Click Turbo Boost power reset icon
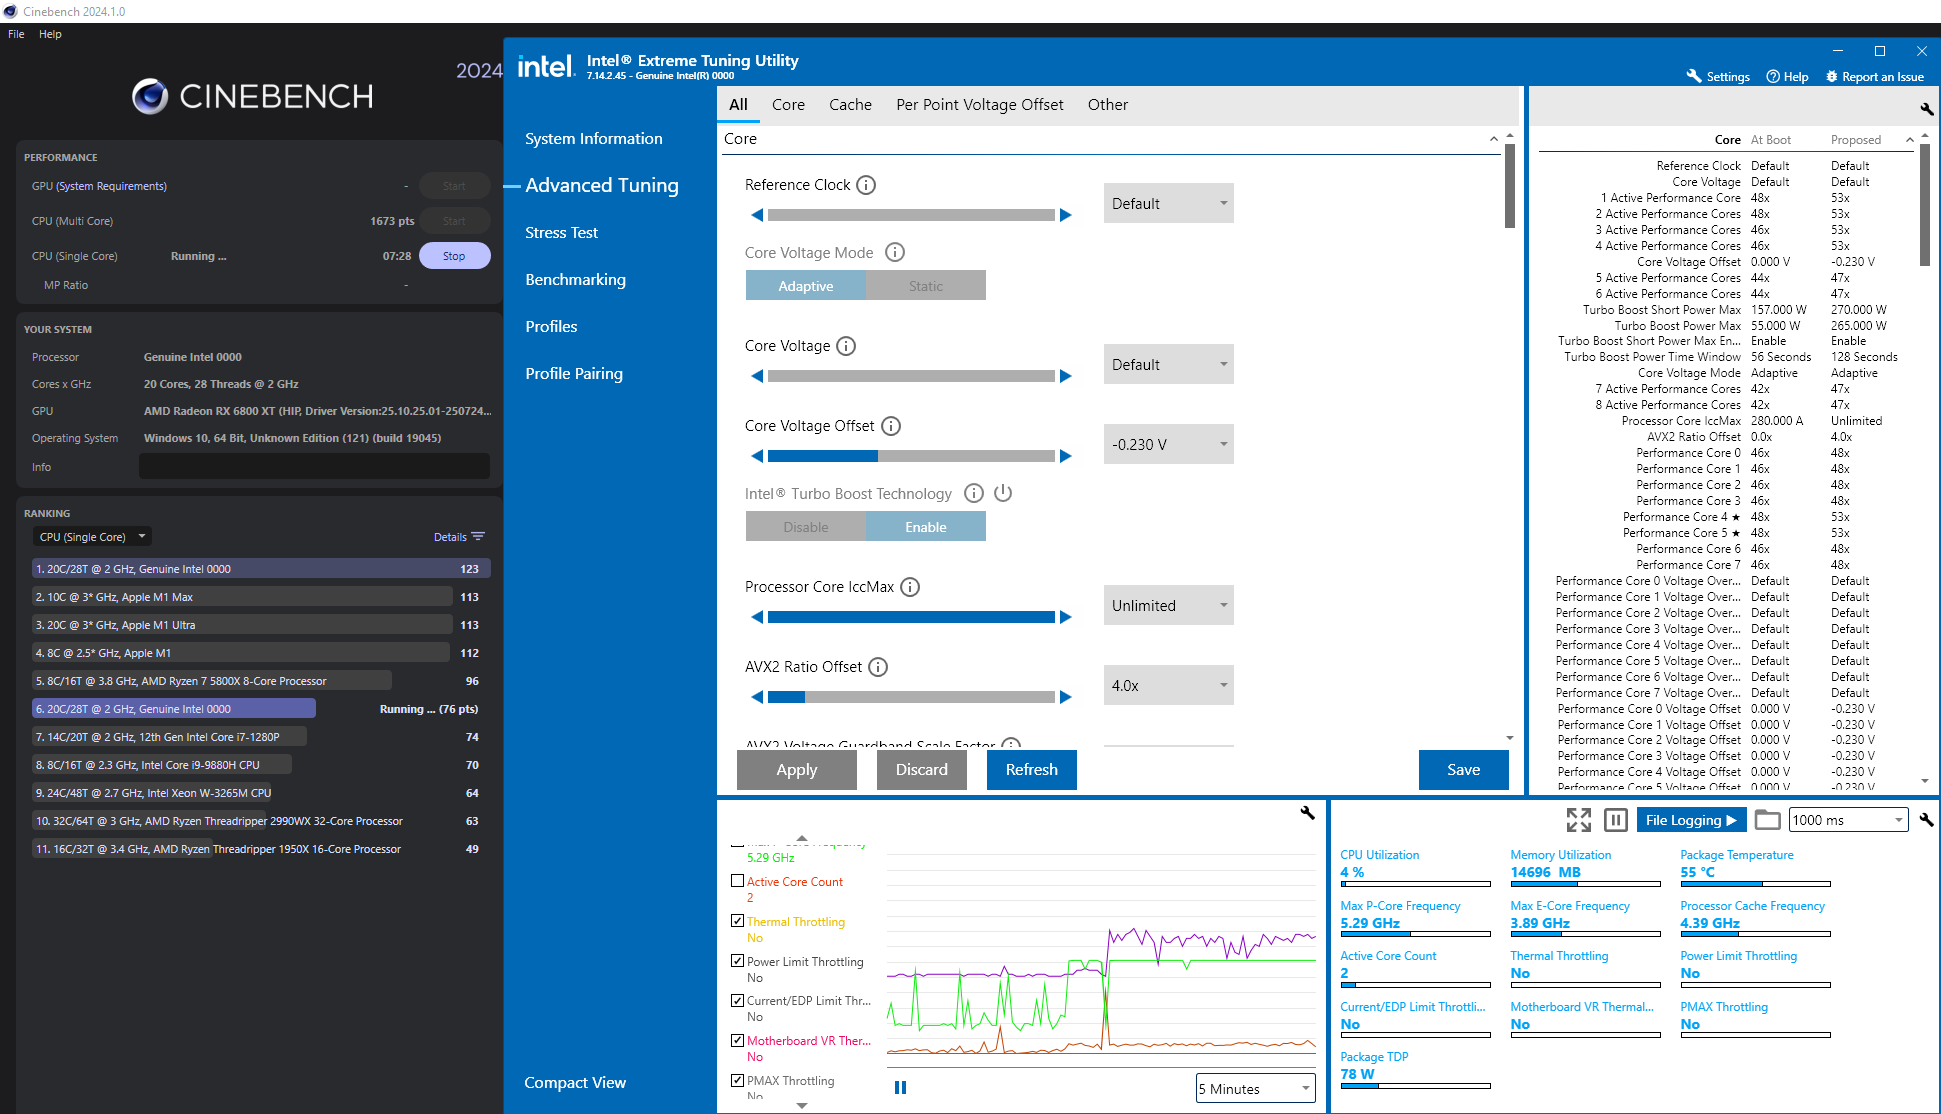1941x1114 pixels. click(1003, 493)
